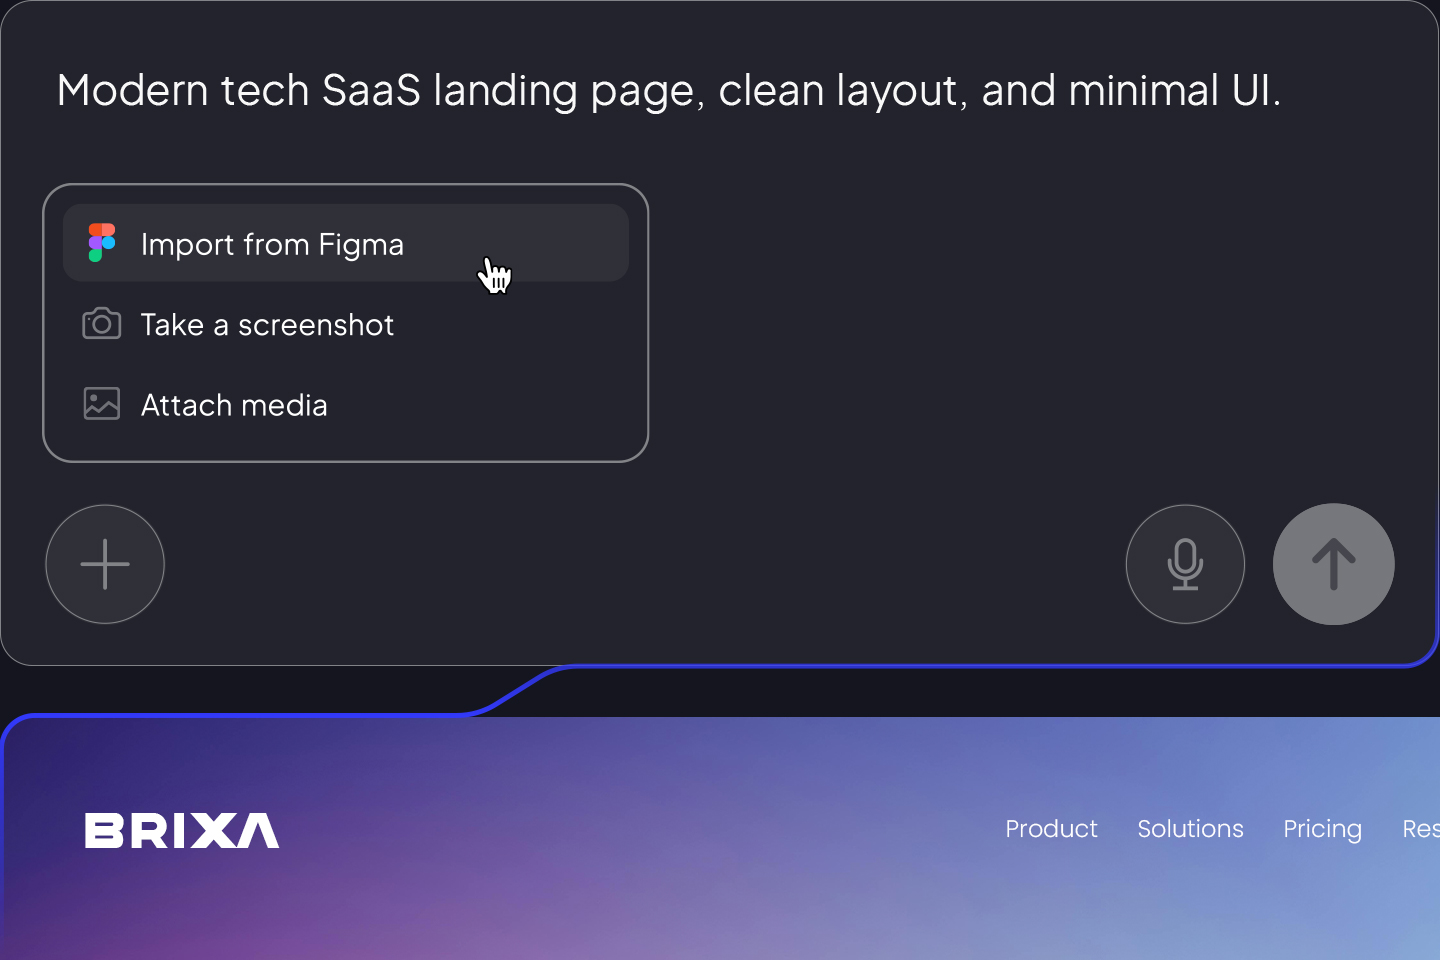Click the Figma logo icon
Screen dimensions: 1440x960
(x=102, y=243)
